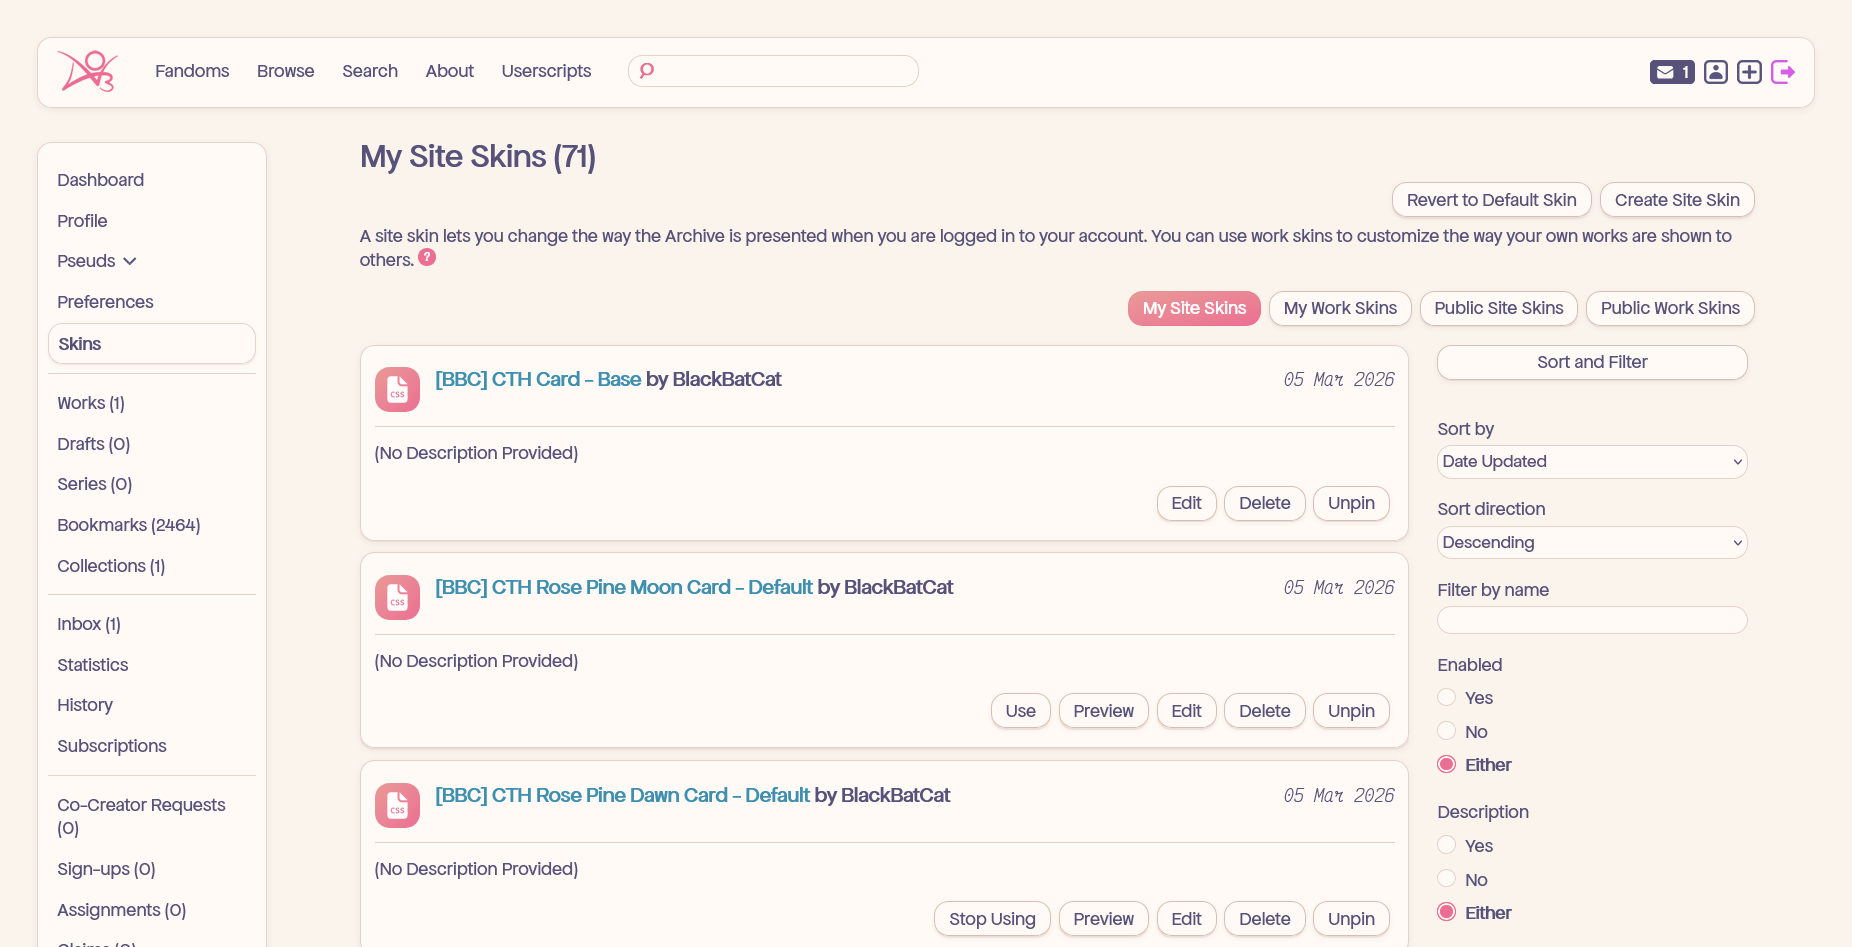Click the Sort and Filter button

(1592, 362)
